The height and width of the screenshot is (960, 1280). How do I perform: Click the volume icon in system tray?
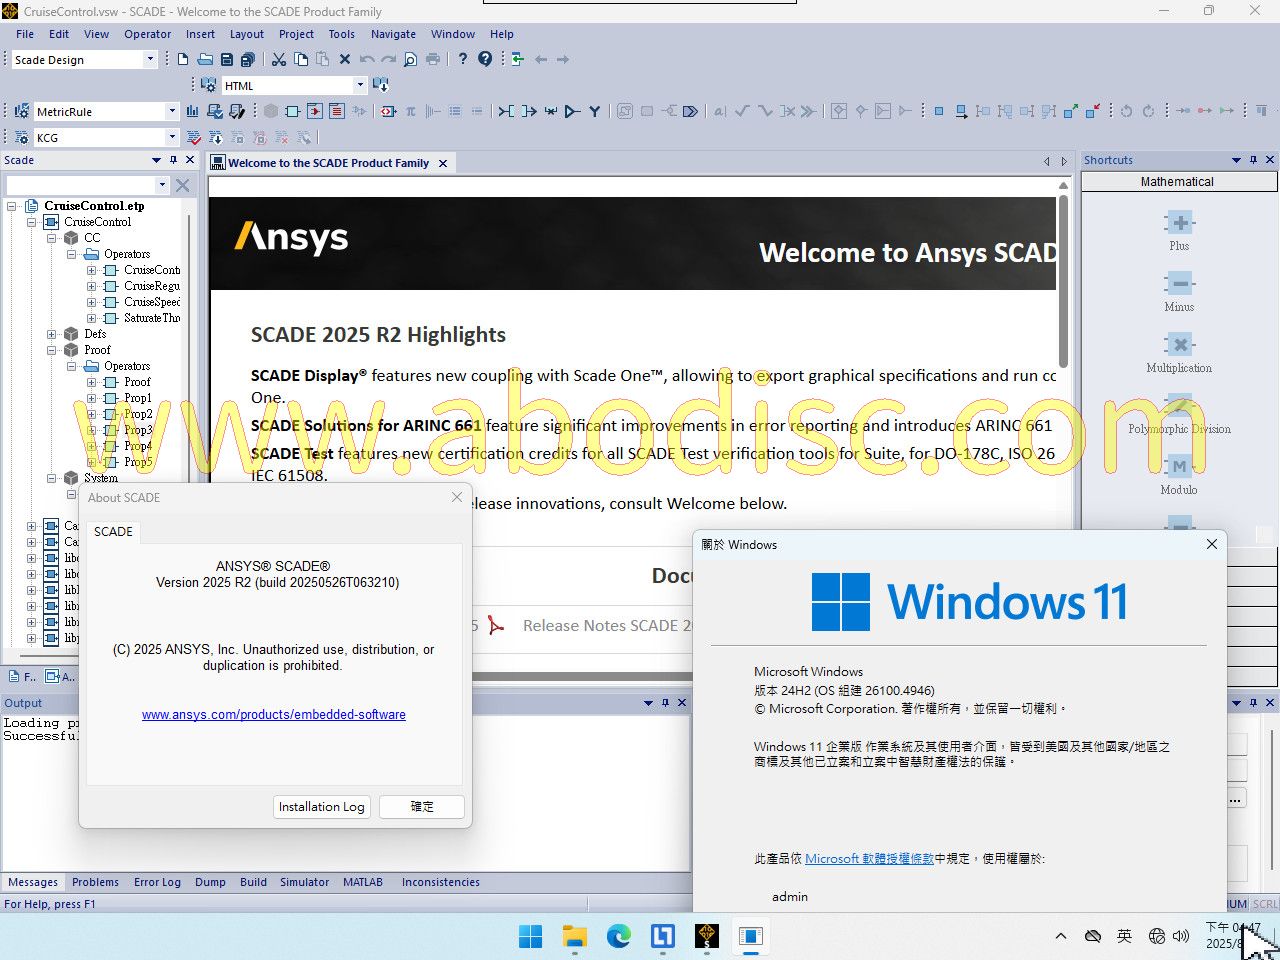[1181, 936]
